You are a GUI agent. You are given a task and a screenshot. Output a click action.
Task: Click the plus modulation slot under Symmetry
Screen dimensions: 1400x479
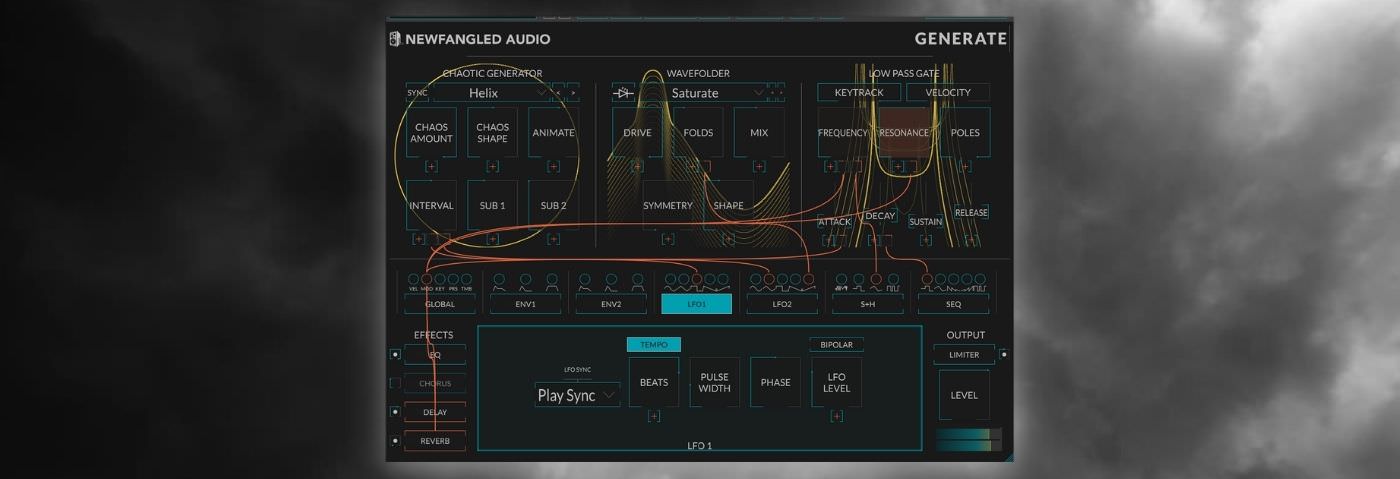pos(667,239)
